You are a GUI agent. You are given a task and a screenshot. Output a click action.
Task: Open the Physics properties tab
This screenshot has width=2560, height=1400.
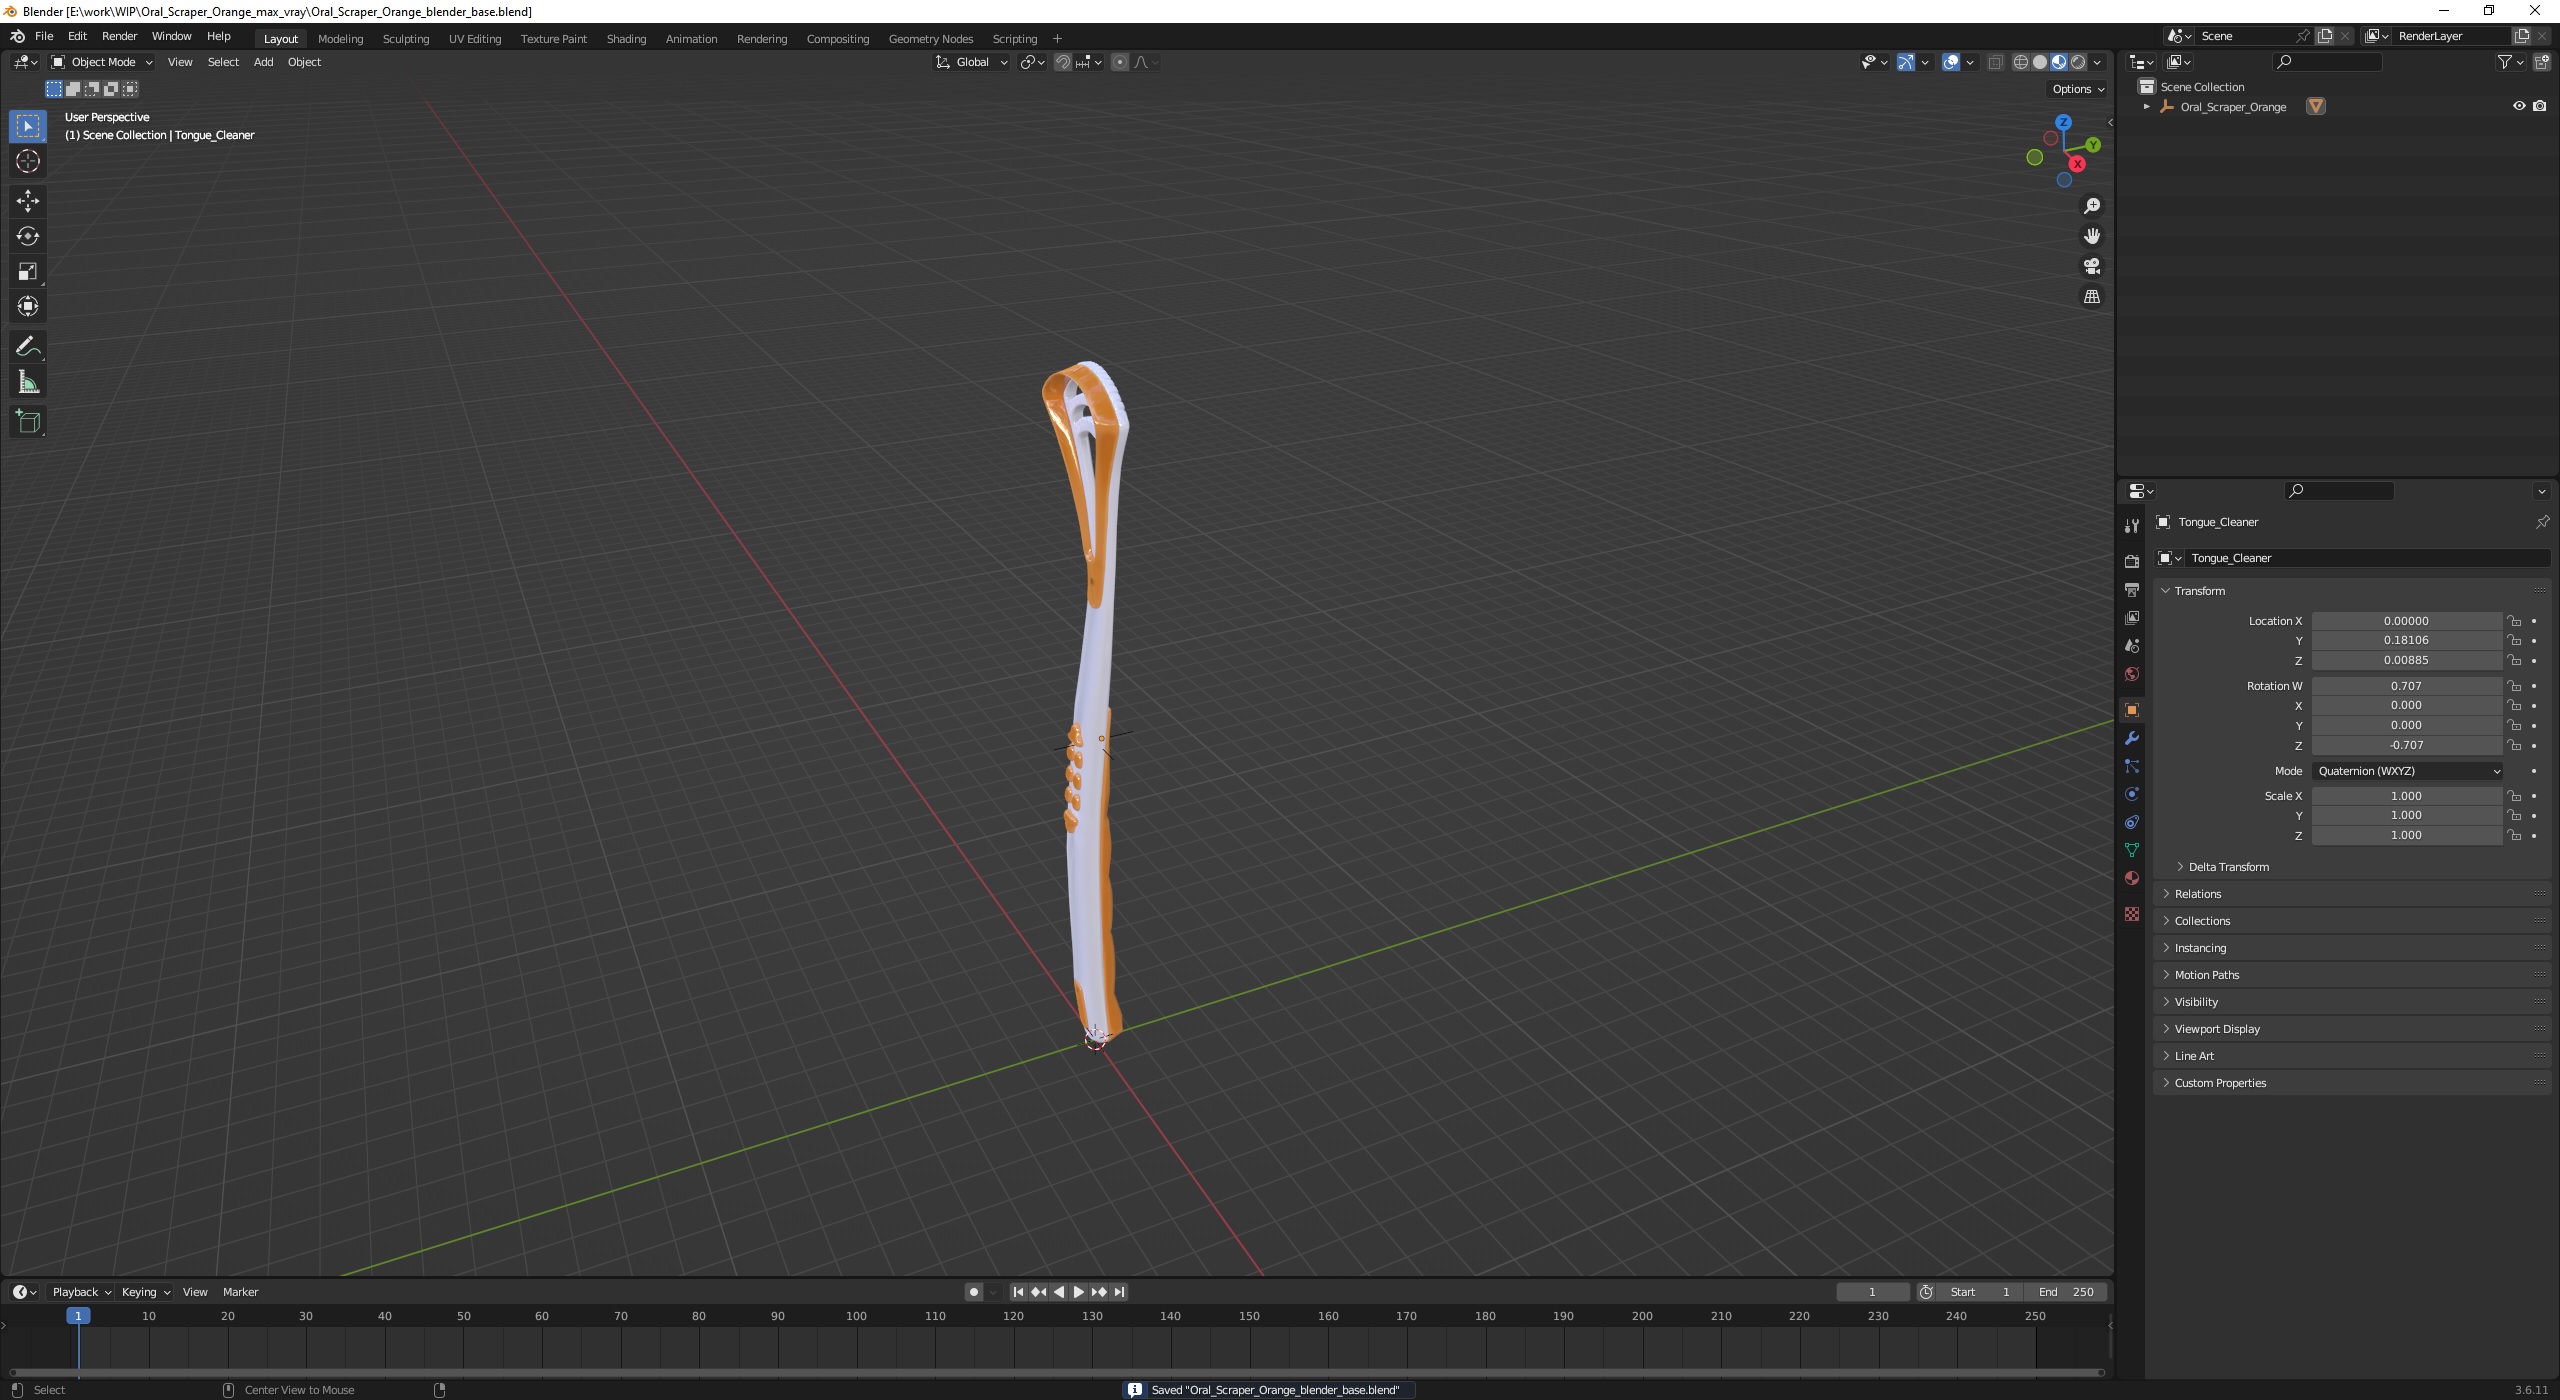pyautogui.click(x=2132, y=794)
